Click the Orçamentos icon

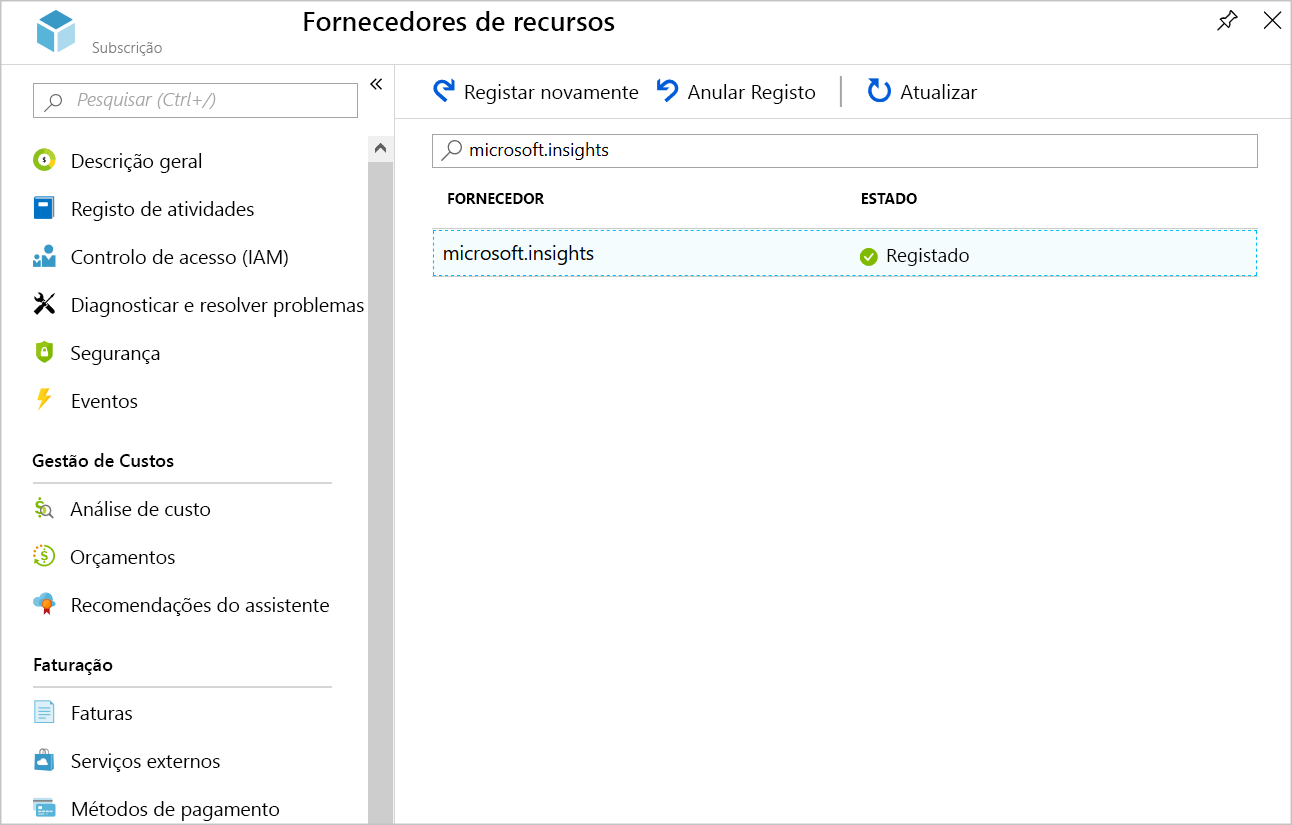click(x=44, y=556)
